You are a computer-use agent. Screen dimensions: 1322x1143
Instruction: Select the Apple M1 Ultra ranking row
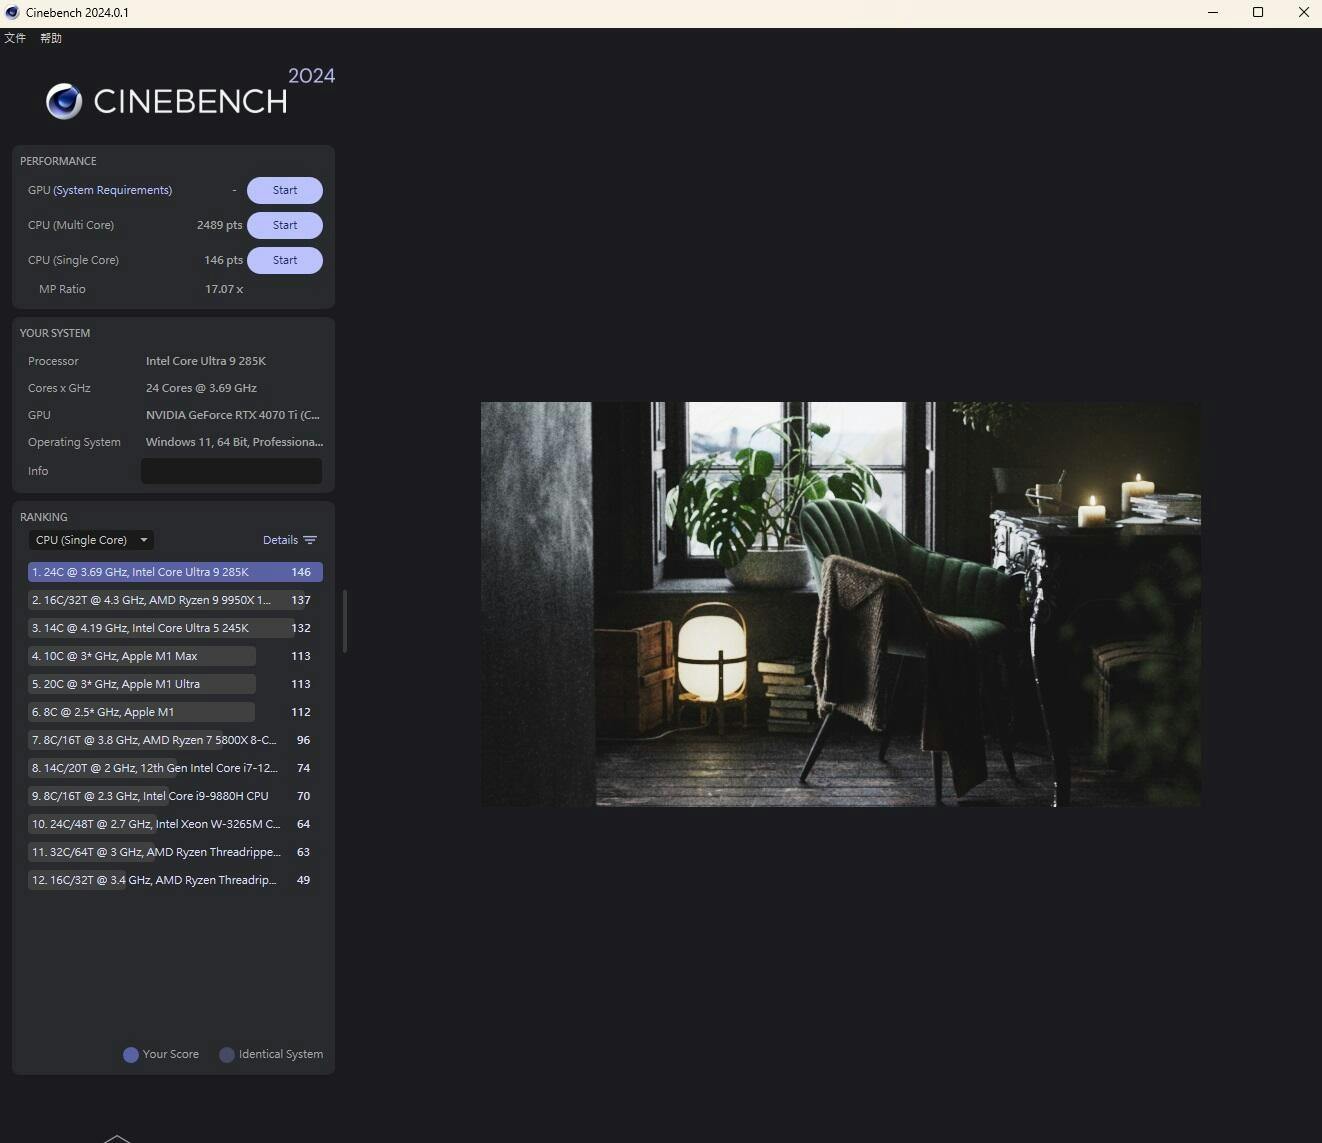click(x=175, y=684)
